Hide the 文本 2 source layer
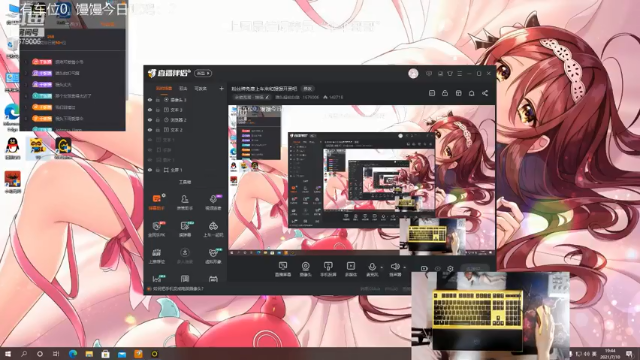The width and height of the screenshot is (640, 360). click(150, 130)
